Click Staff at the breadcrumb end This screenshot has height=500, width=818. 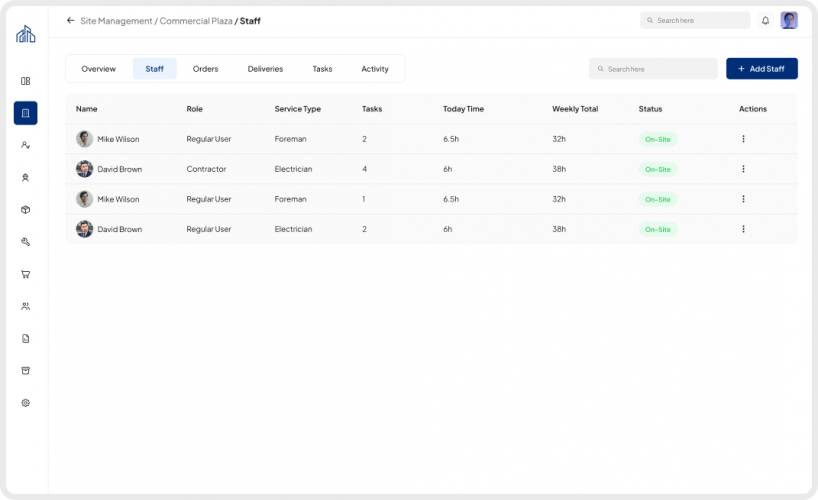point(250,21)
